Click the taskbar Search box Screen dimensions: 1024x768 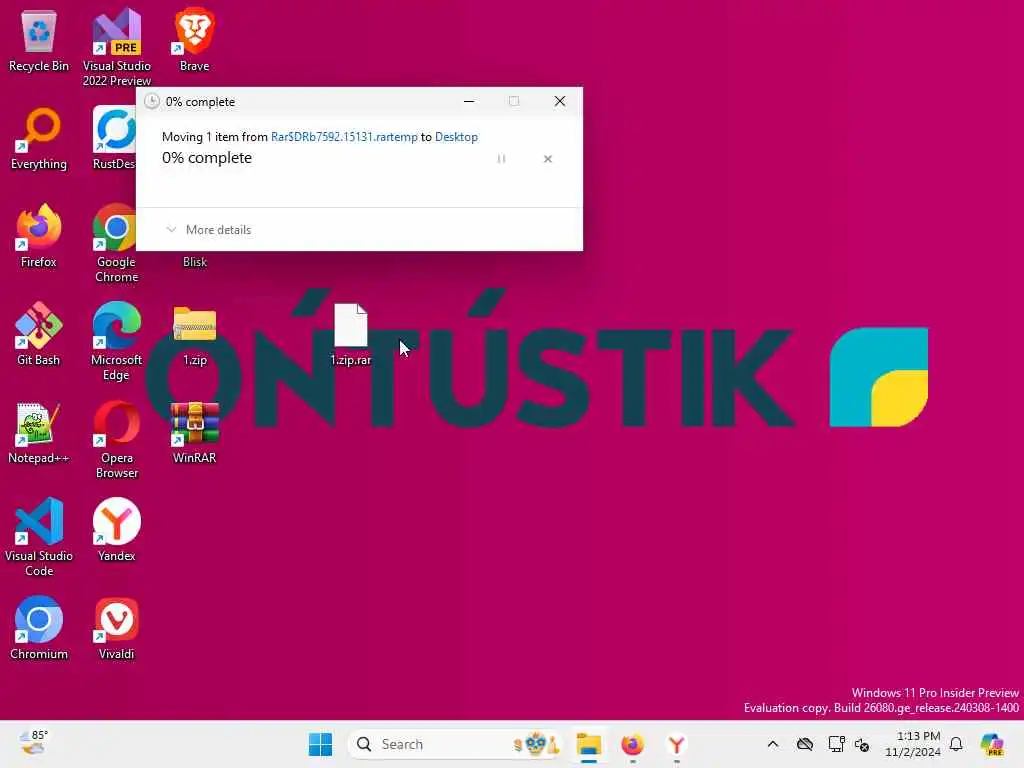coord(455,744)
